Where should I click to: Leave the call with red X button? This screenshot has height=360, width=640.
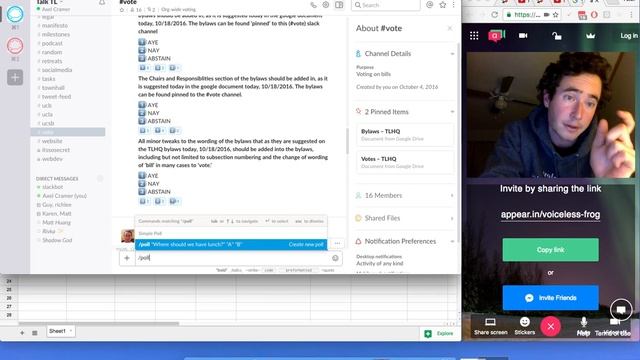click(551, 327)
